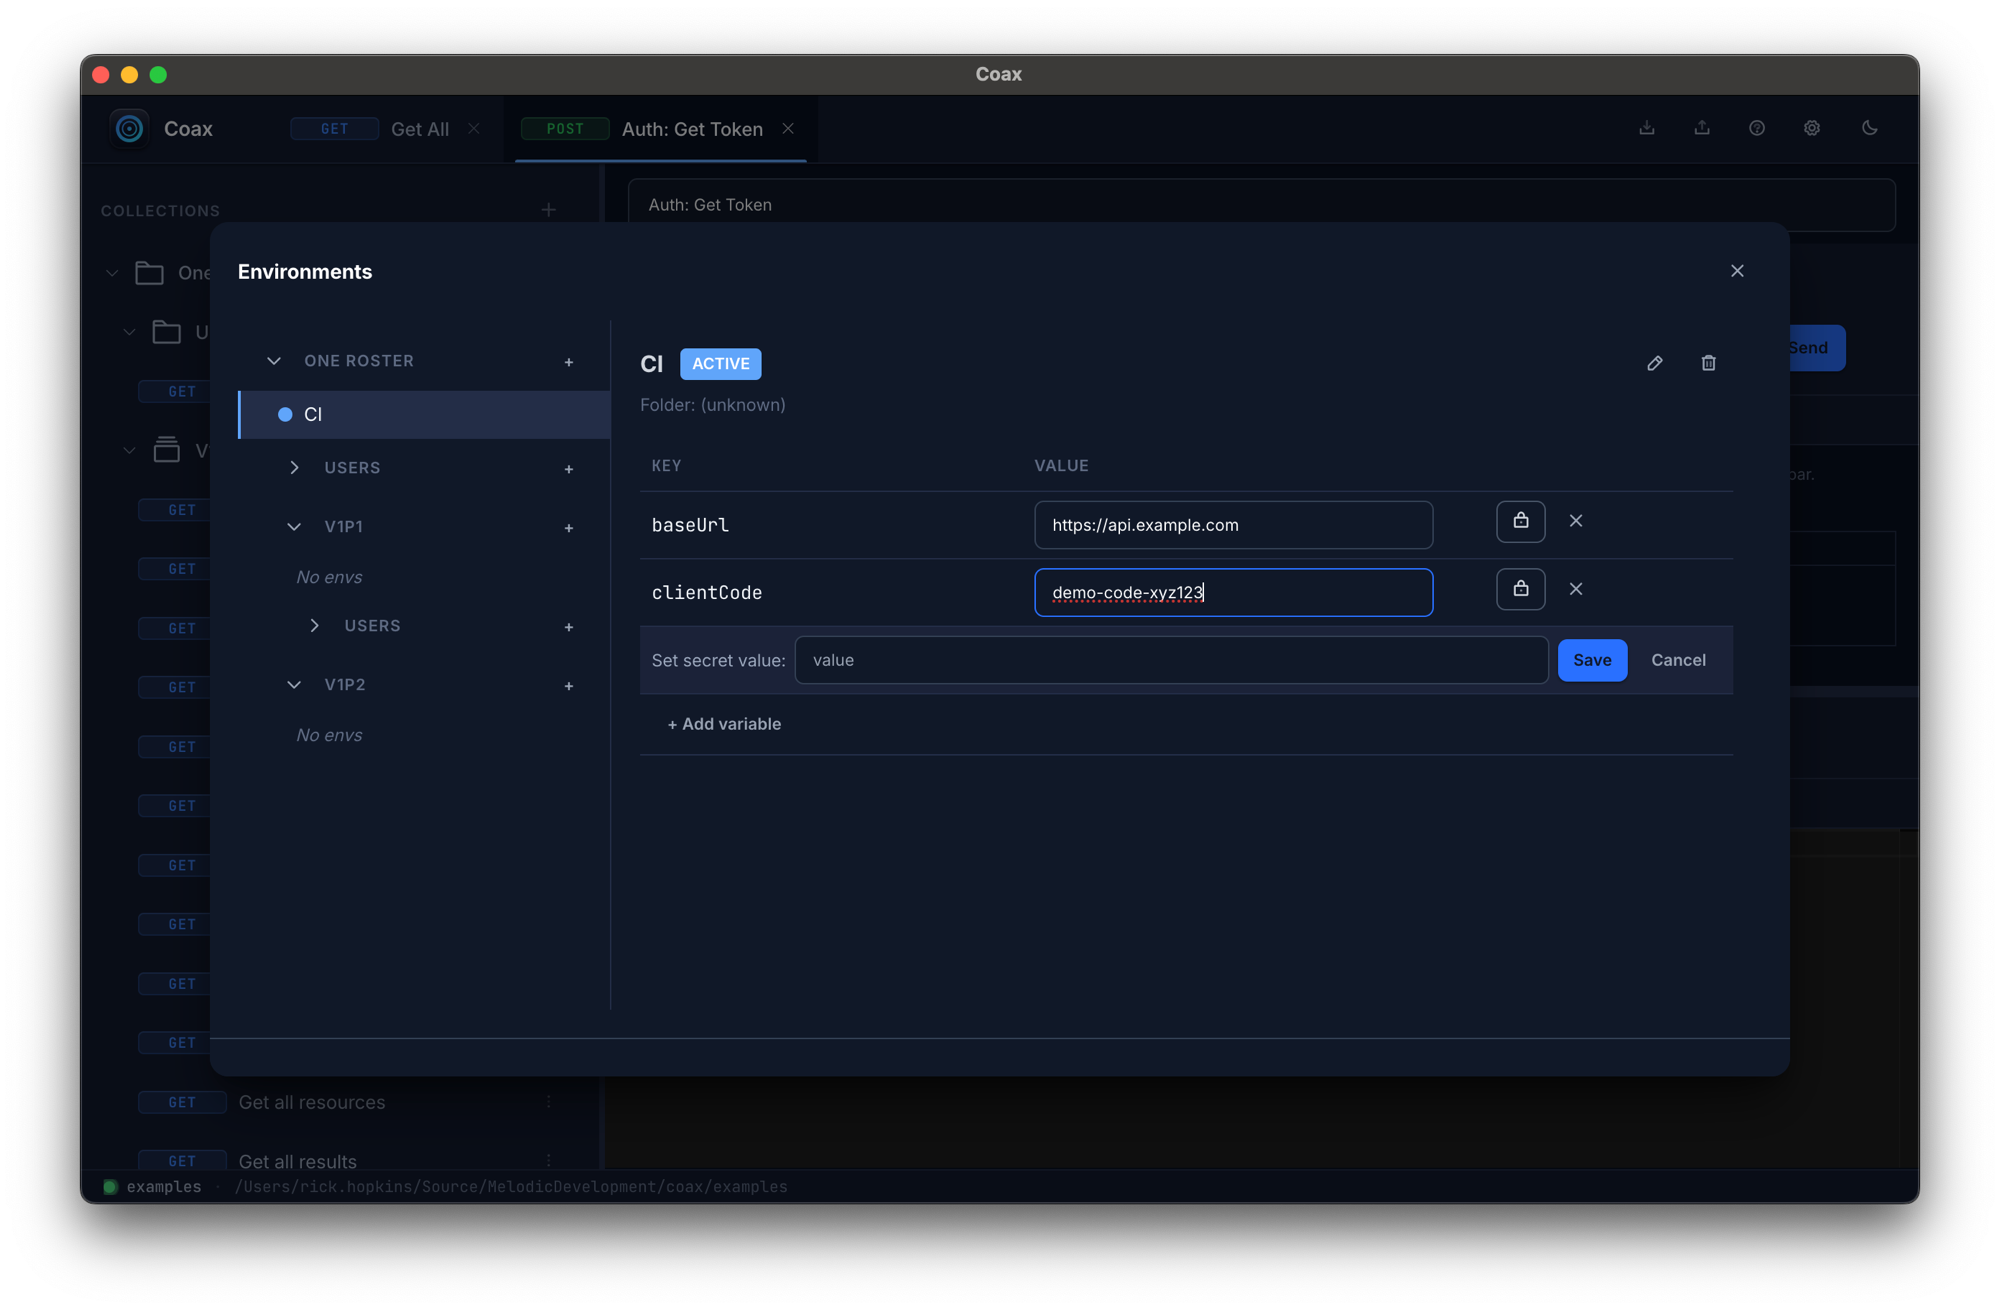
Task: Click the export upload icon in toolbar
Action: click(1701, 128)
